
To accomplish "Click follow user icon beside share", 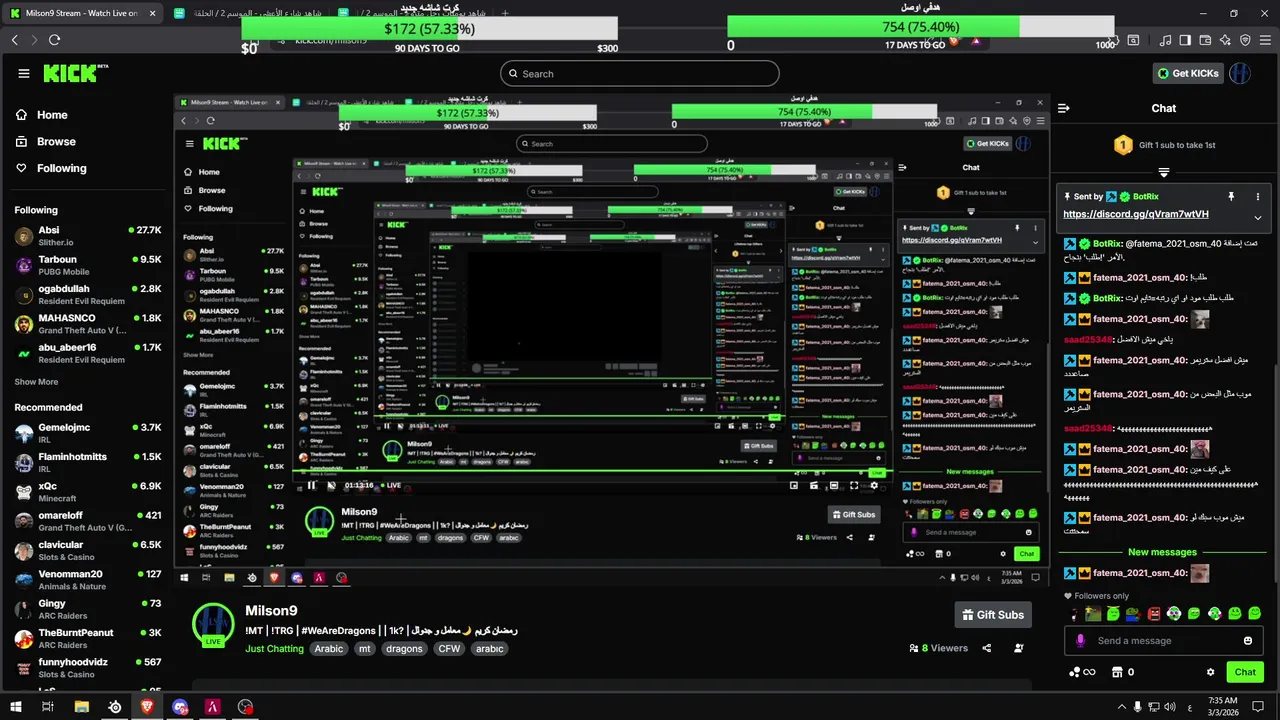I will click(x=1018, y=648).
